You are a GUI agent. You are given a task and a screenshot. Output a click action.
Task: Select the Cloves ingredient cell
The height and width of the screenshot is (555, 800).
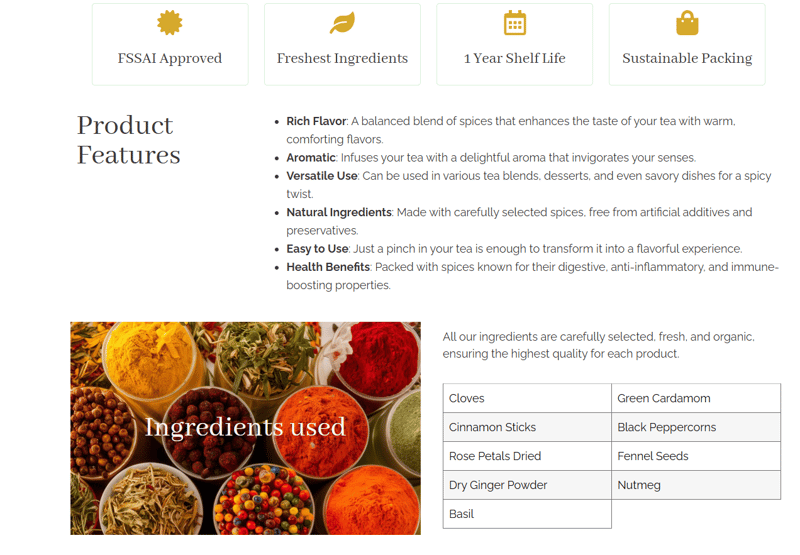(527, 398)
